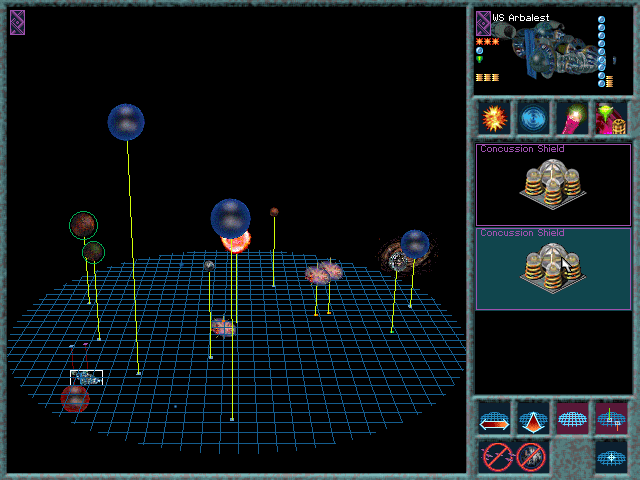Select the blue sphere beside the spiral galaxy
This screenshot has width=640, height=480.
415,244
